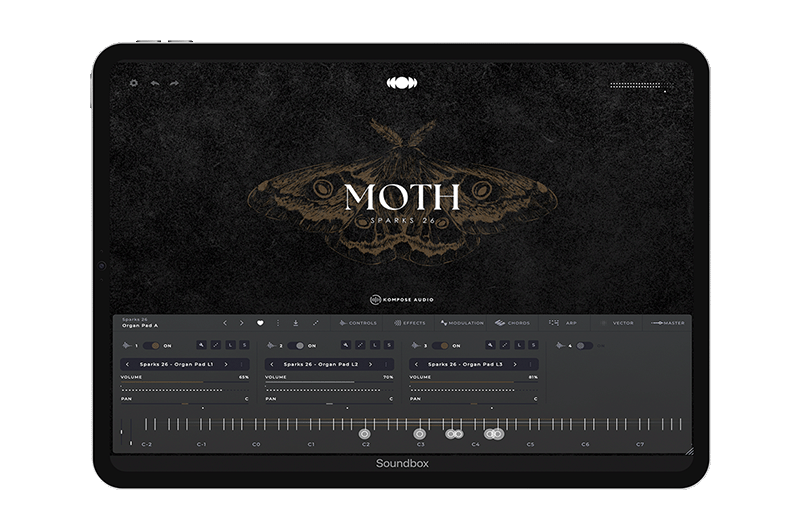
Task: Click the redo arrow icon
Action: point(174,83)
